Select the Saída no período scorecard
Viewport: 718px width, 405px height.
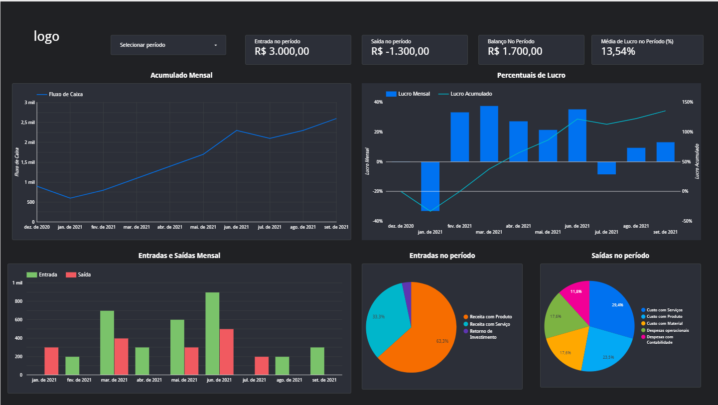[x=415, y=47]
